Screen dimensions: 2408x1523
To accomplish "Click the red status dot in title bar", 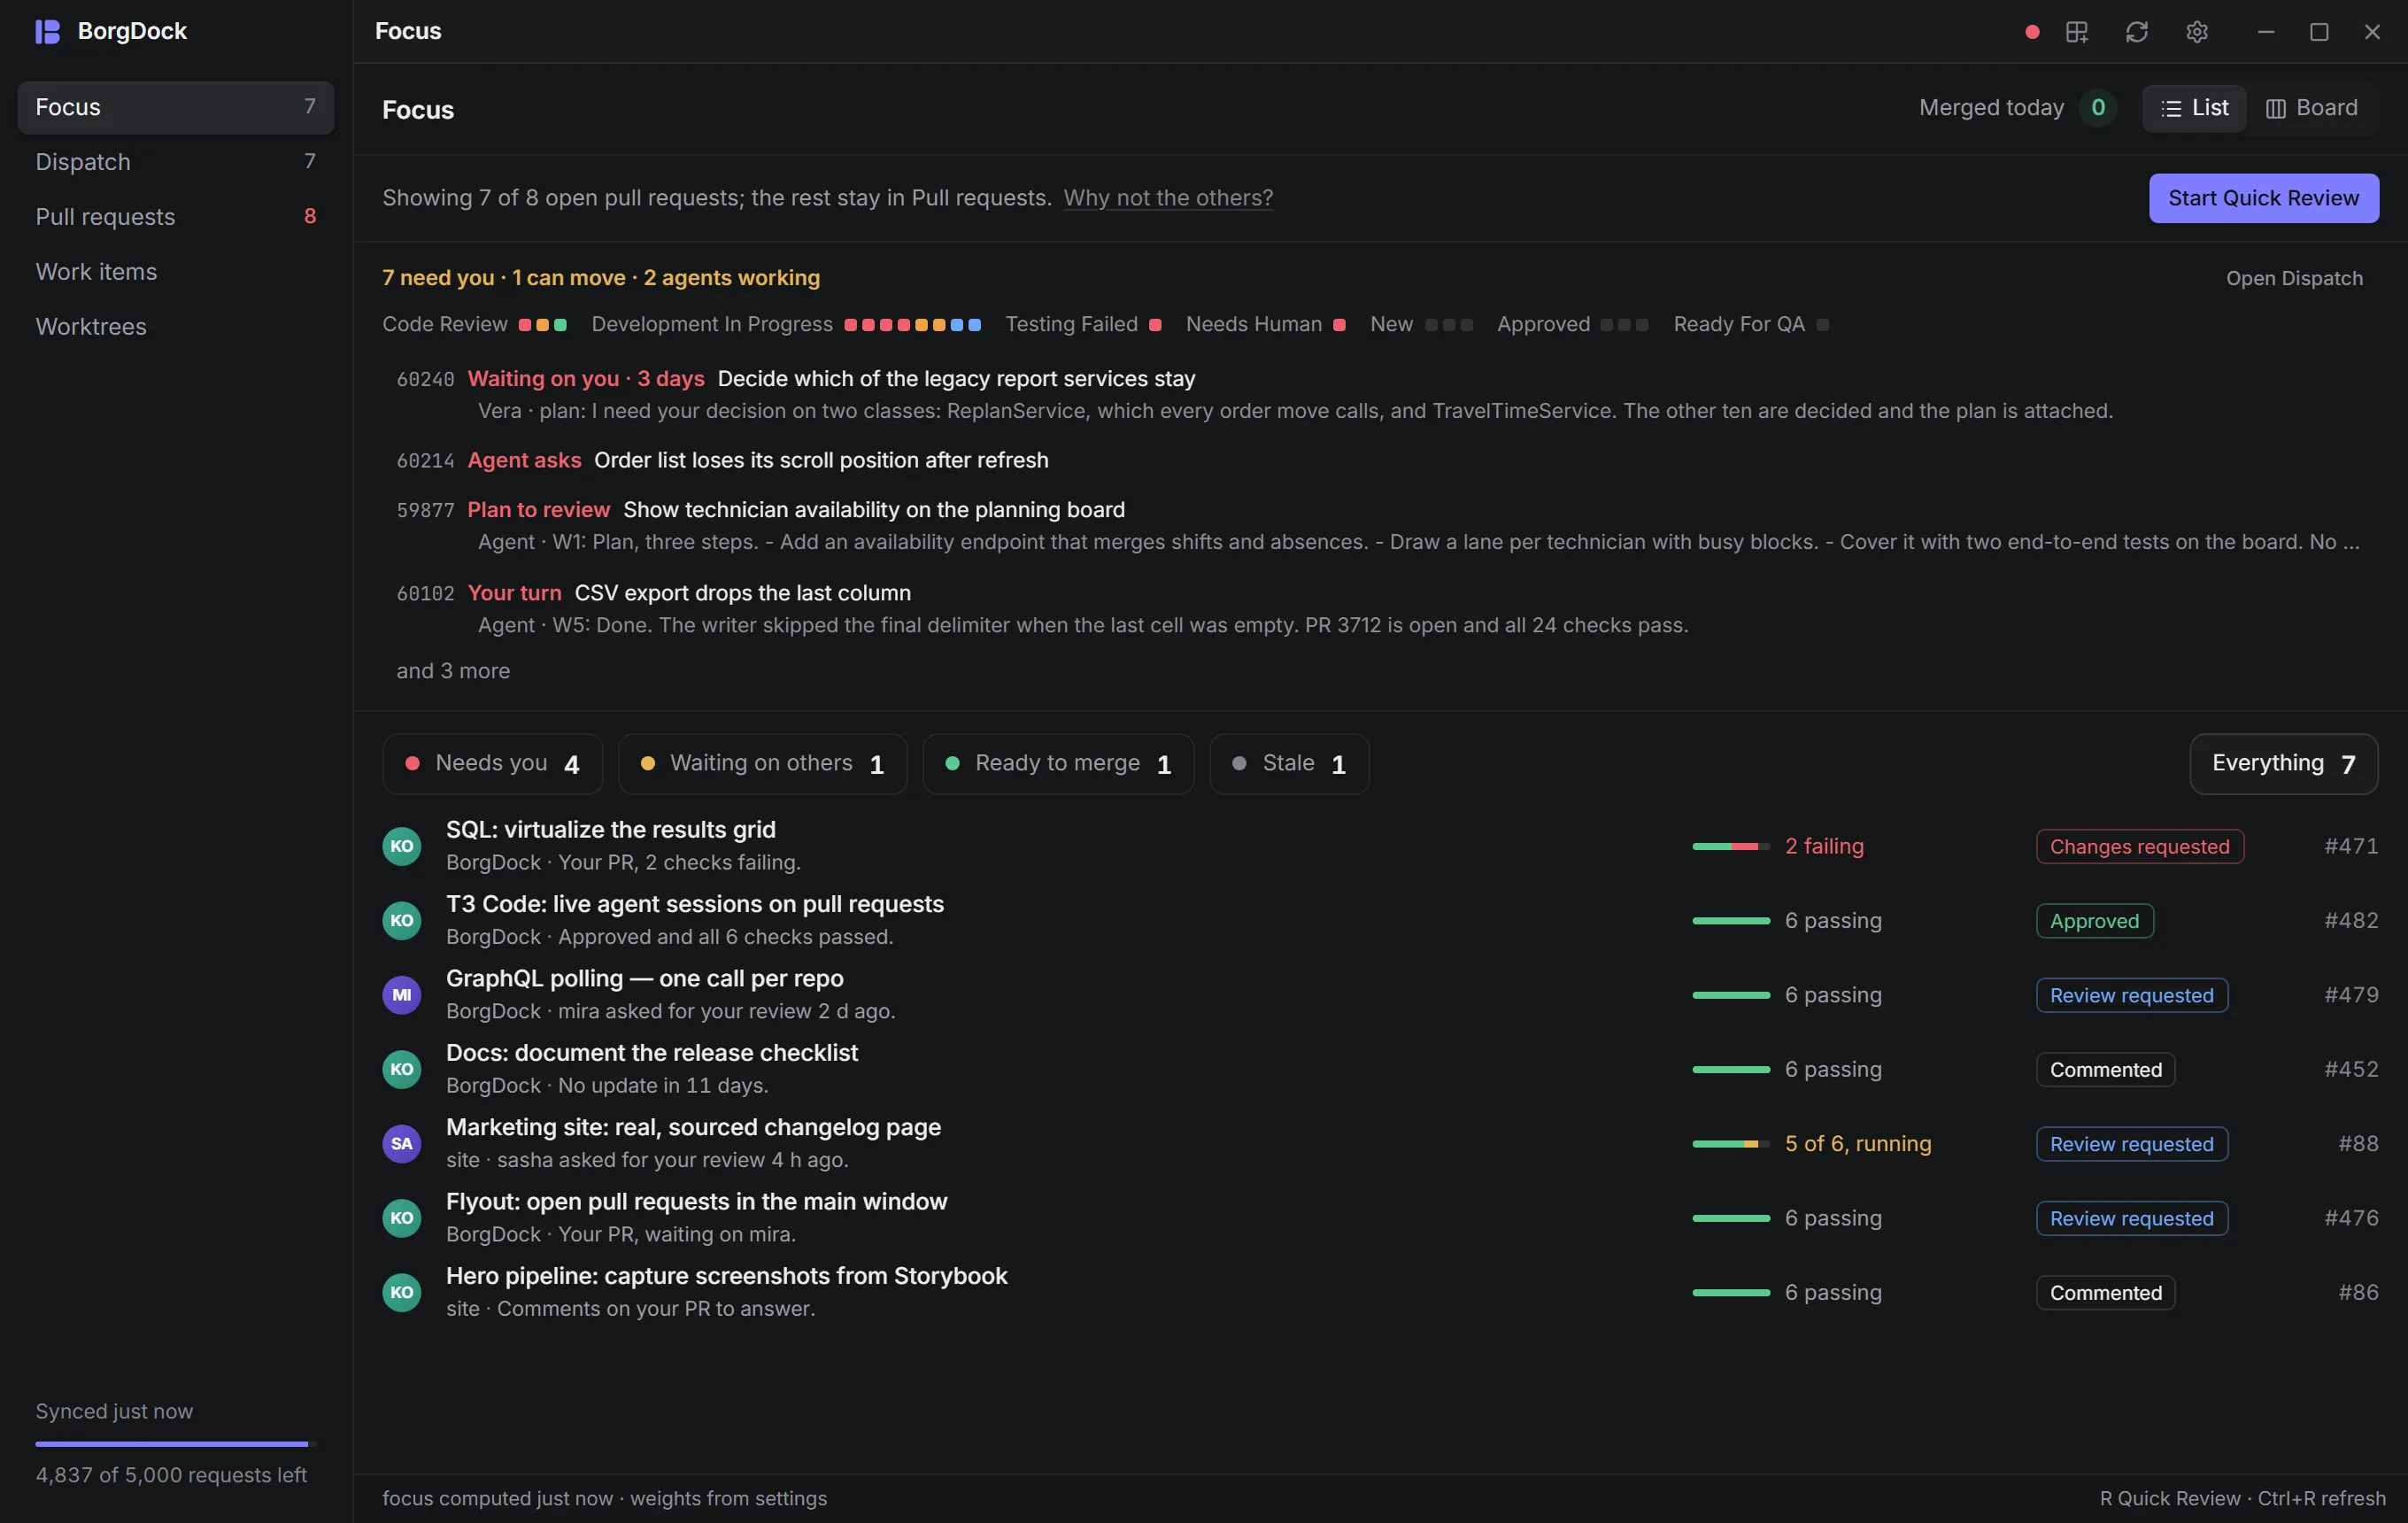I will coord(2032,32).
